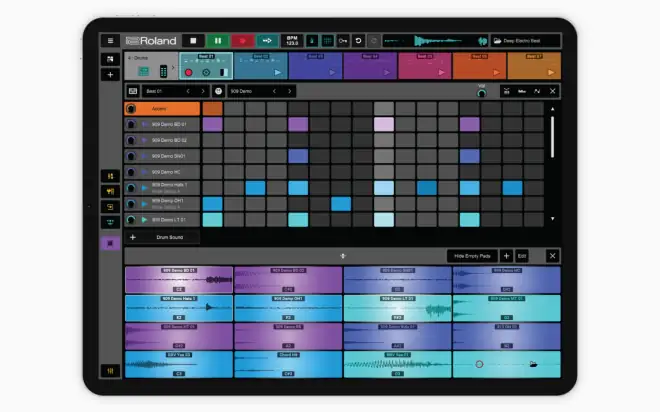Screen dimensions: 660x412
Task: Open the drum instrument icon on Drums track
Action: point(144,71)
